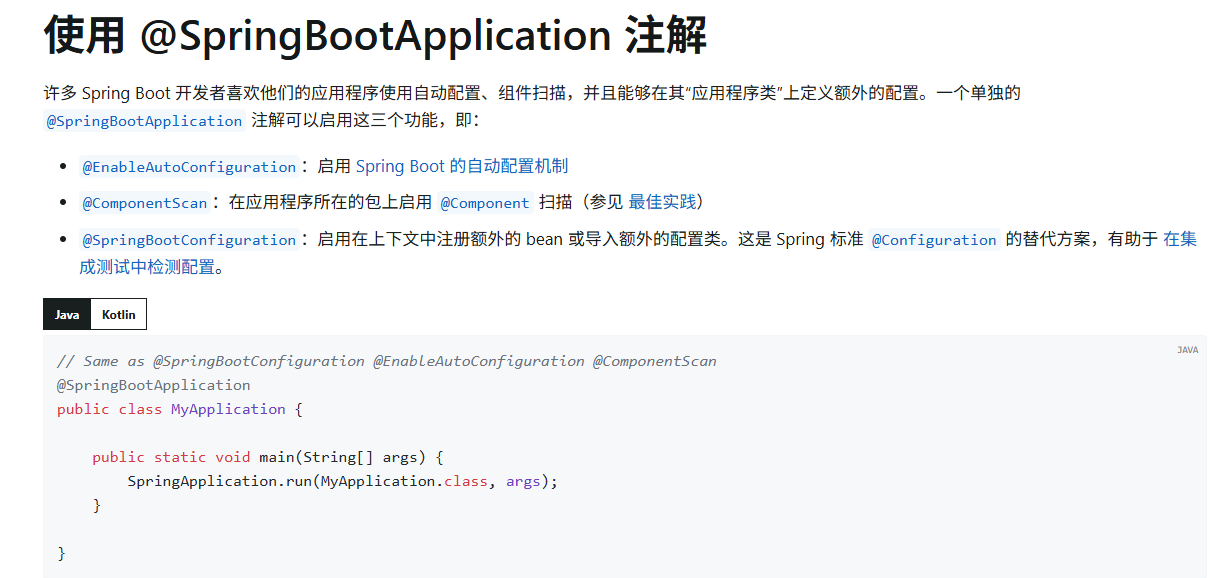Open the Spring Boot 的自动配置机制 link
The width and height of the screenshot is (1210, 578).
462,166
